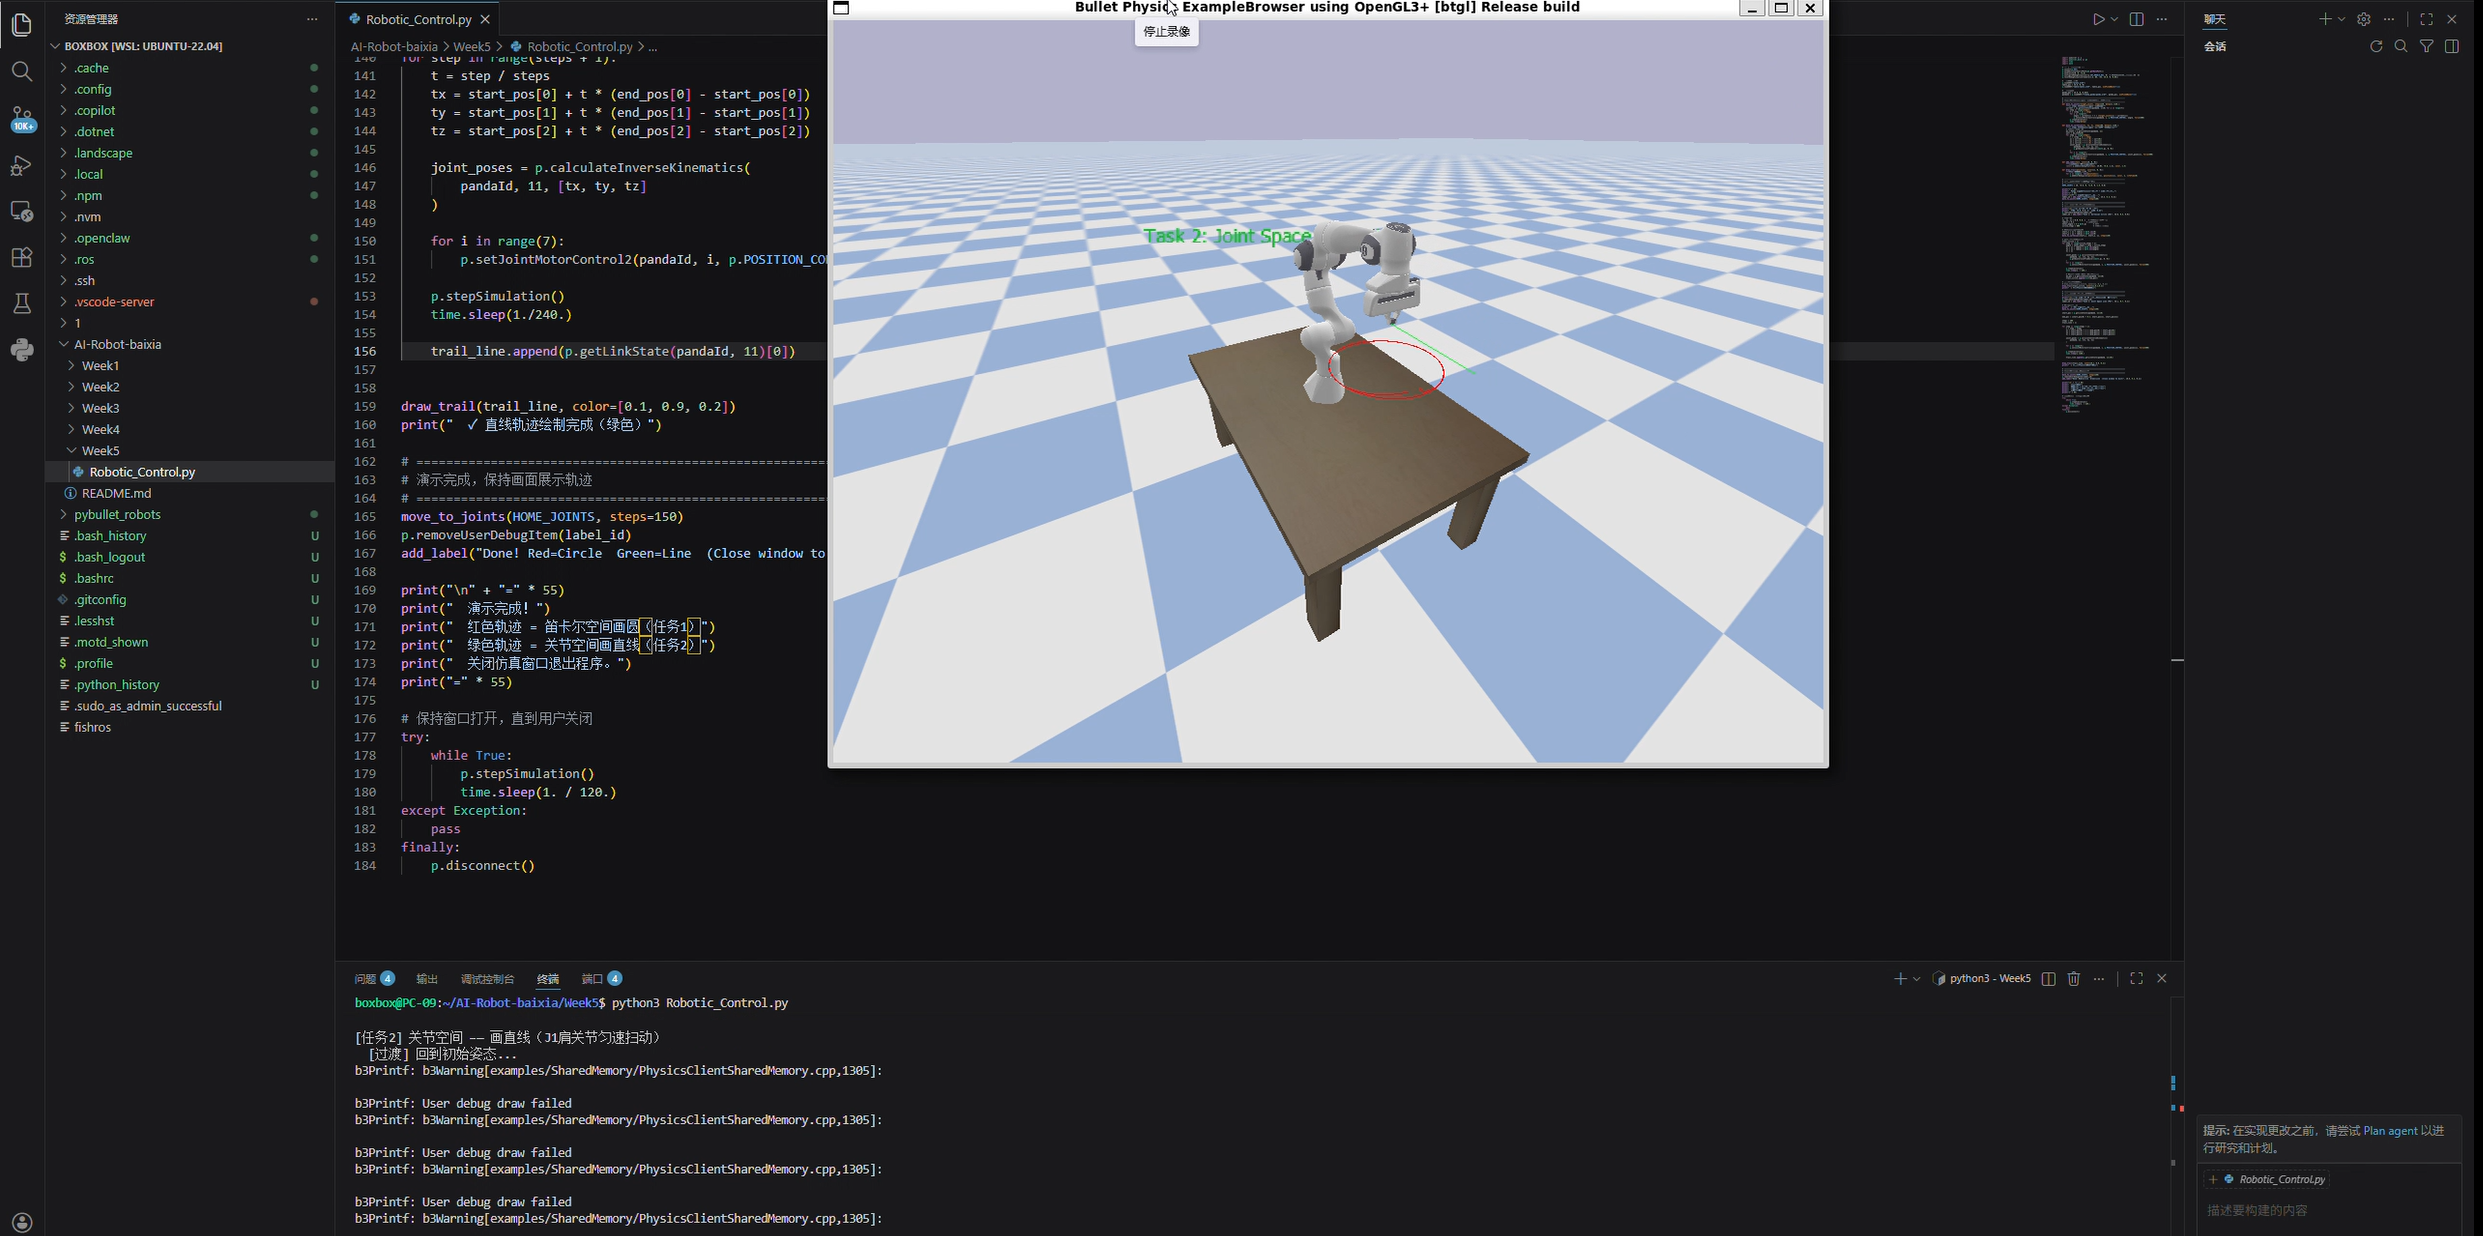Filter the chat sessions
Image resolution: width=2483 pixels, height=1236 pixels.
2426,46
